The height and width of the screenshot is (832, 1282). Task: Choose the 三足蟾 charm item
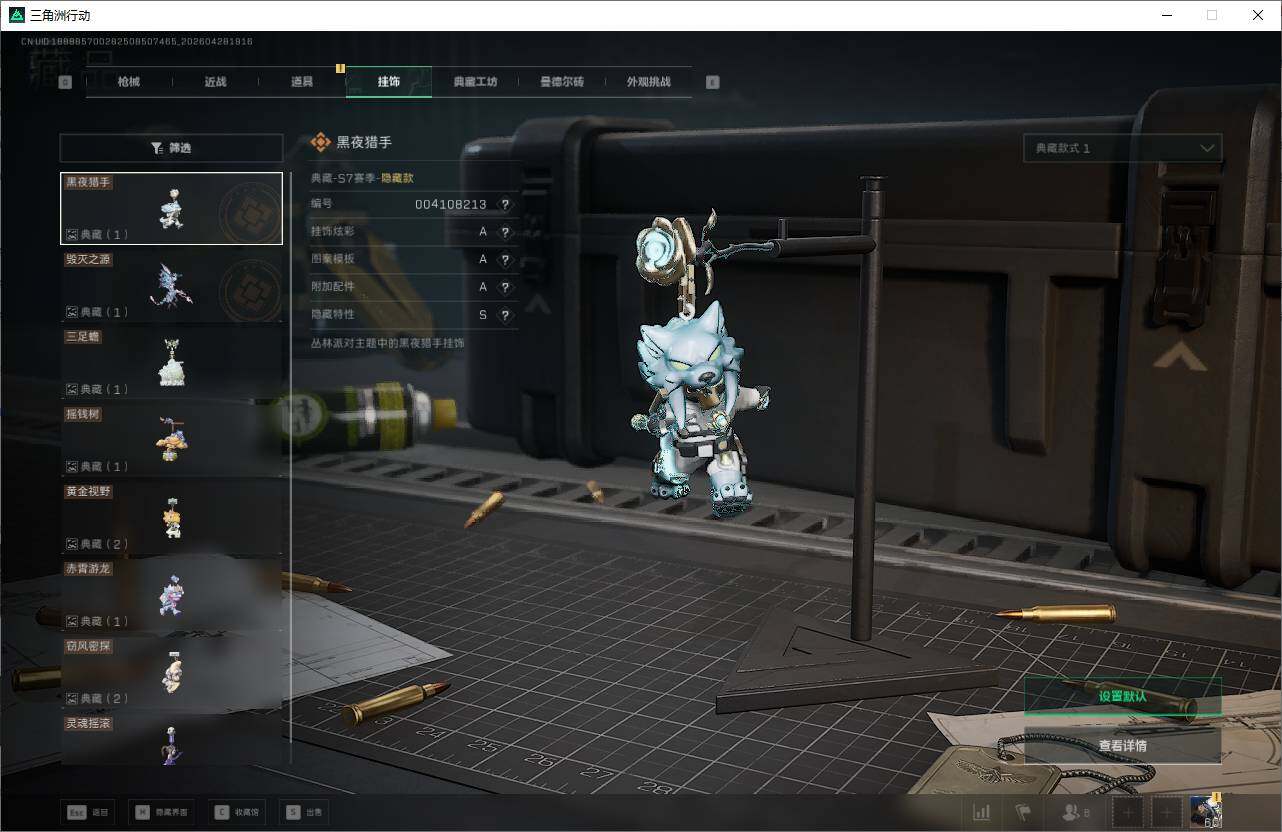(x=171, y=362)
